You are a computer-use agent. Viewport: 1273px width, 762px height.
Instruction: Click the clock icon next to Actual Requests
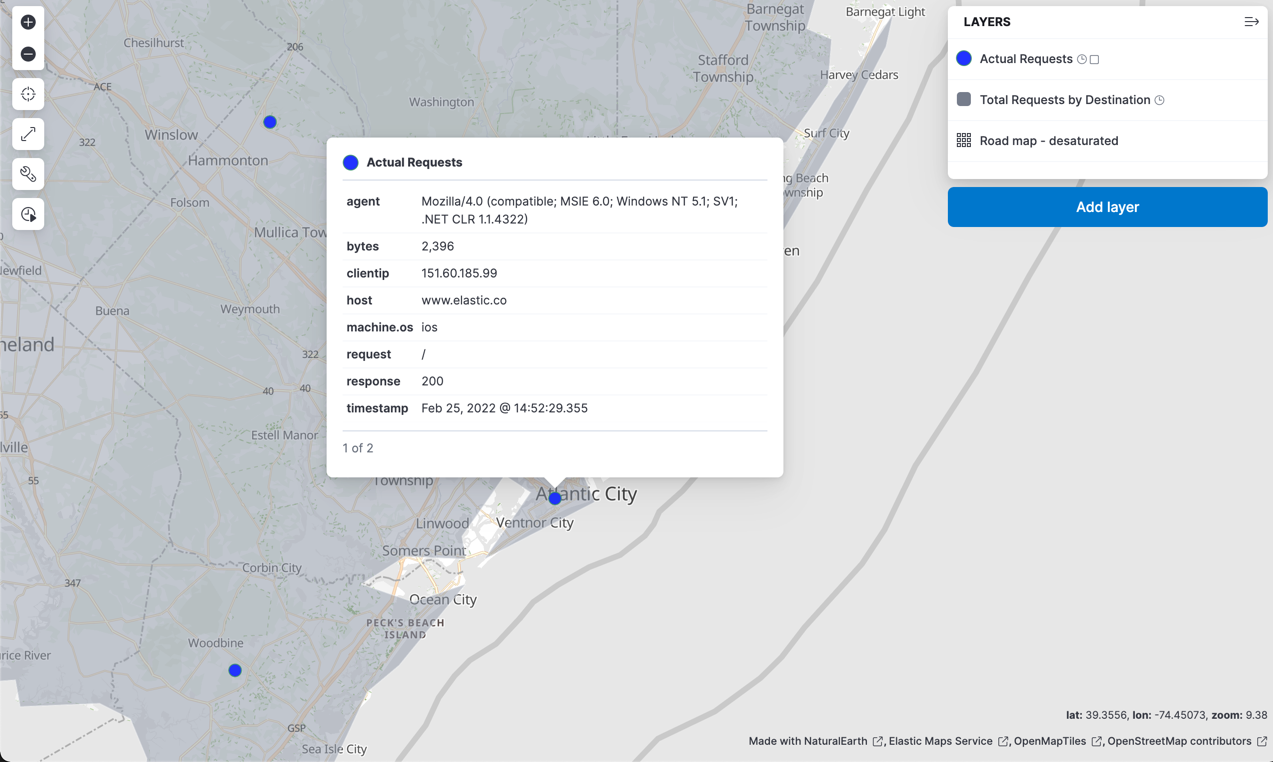point(1082,60)
